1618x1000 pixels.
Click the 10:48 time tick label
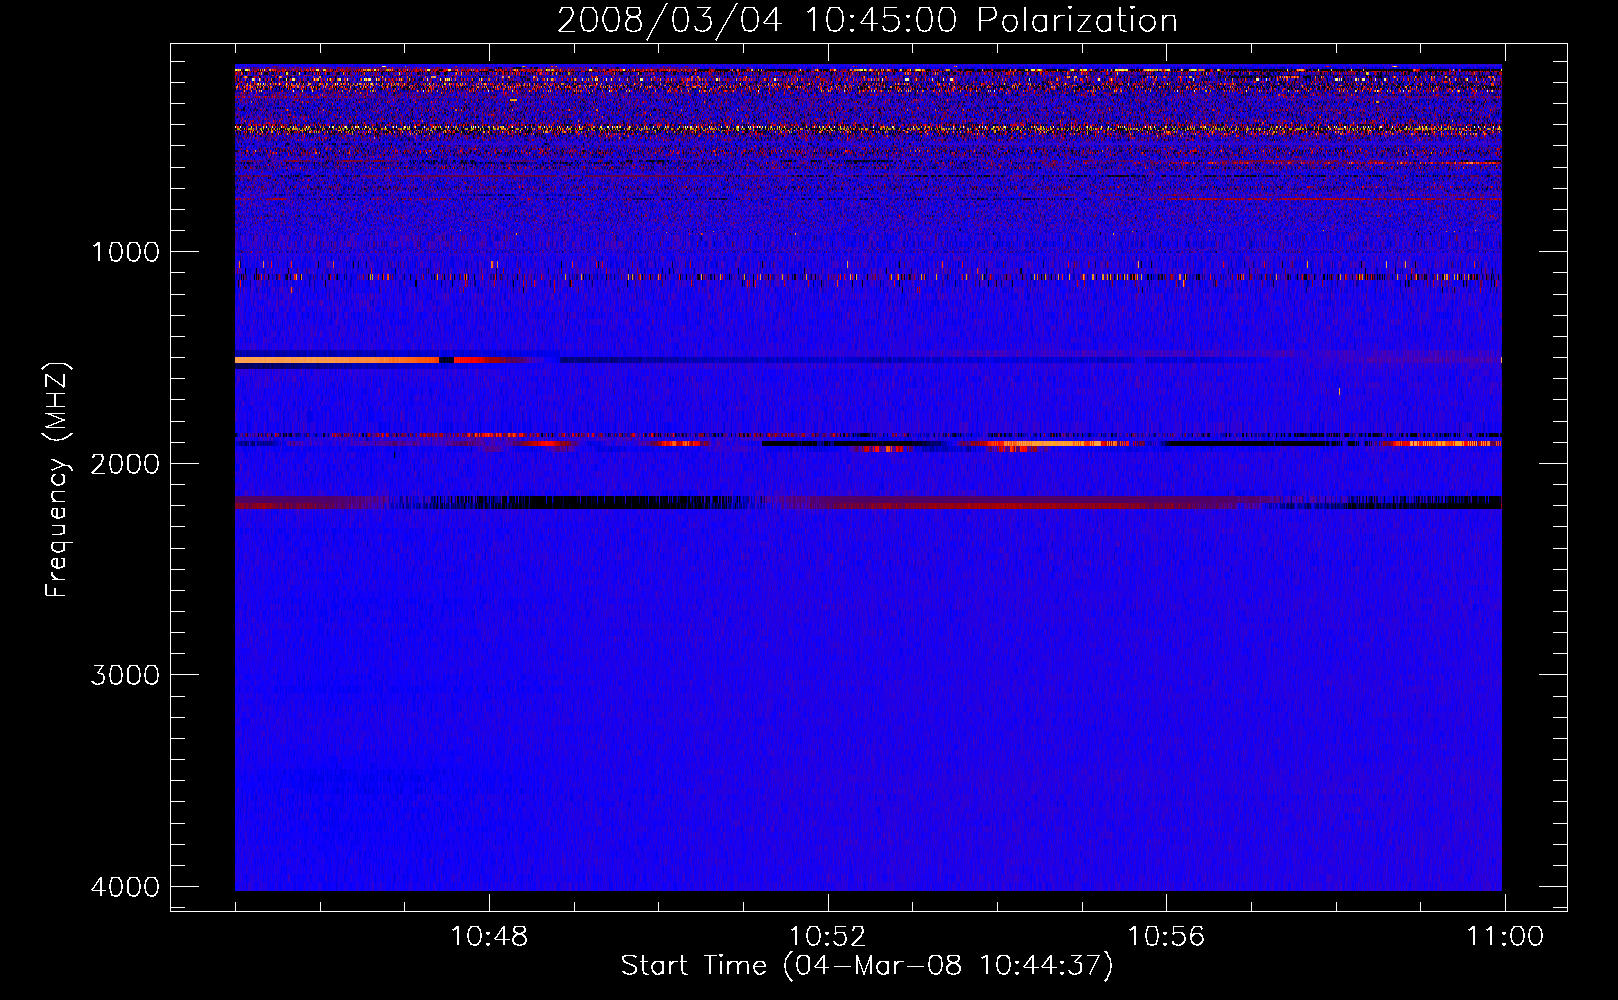click(489, 937)
